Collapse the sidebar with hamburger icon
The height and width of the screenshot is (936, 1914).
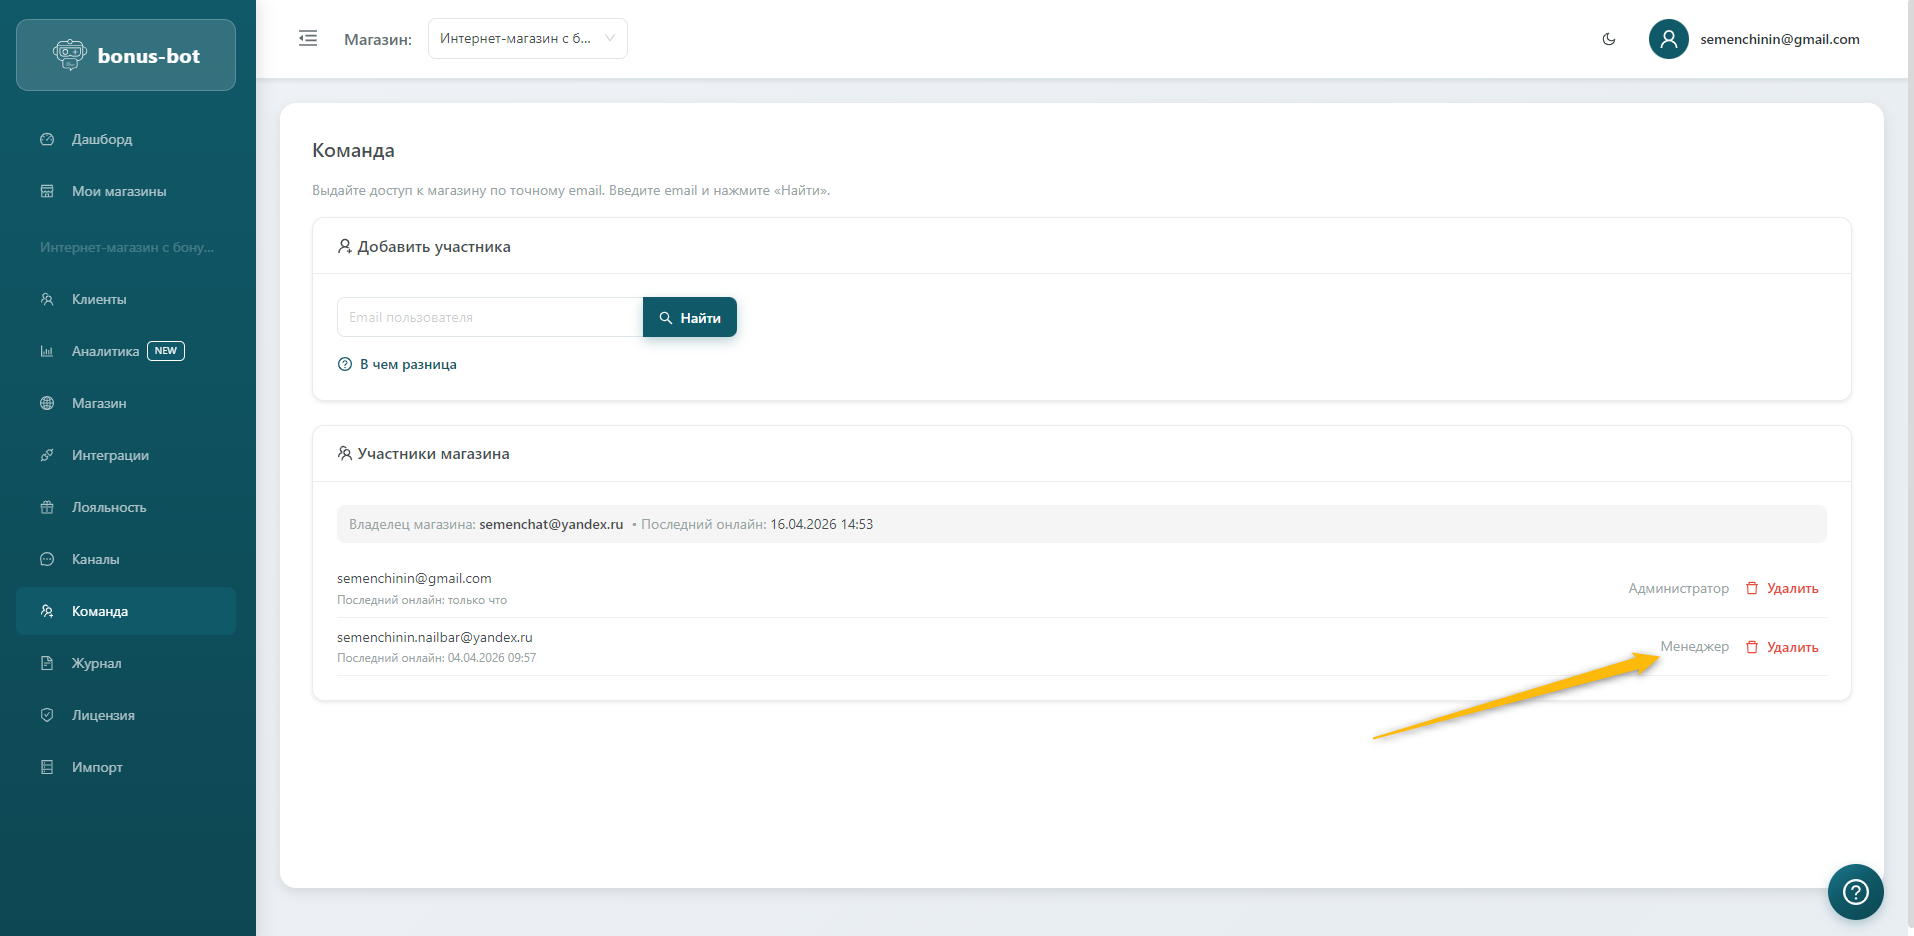coord(308,39)
